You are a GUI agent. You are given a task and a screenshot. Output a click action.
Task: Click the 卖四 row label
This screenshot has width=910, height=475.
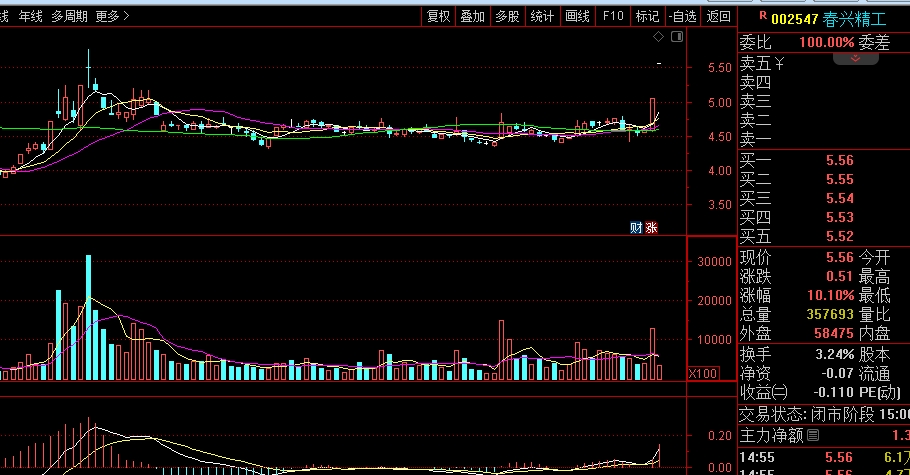[x=755, y=82]
